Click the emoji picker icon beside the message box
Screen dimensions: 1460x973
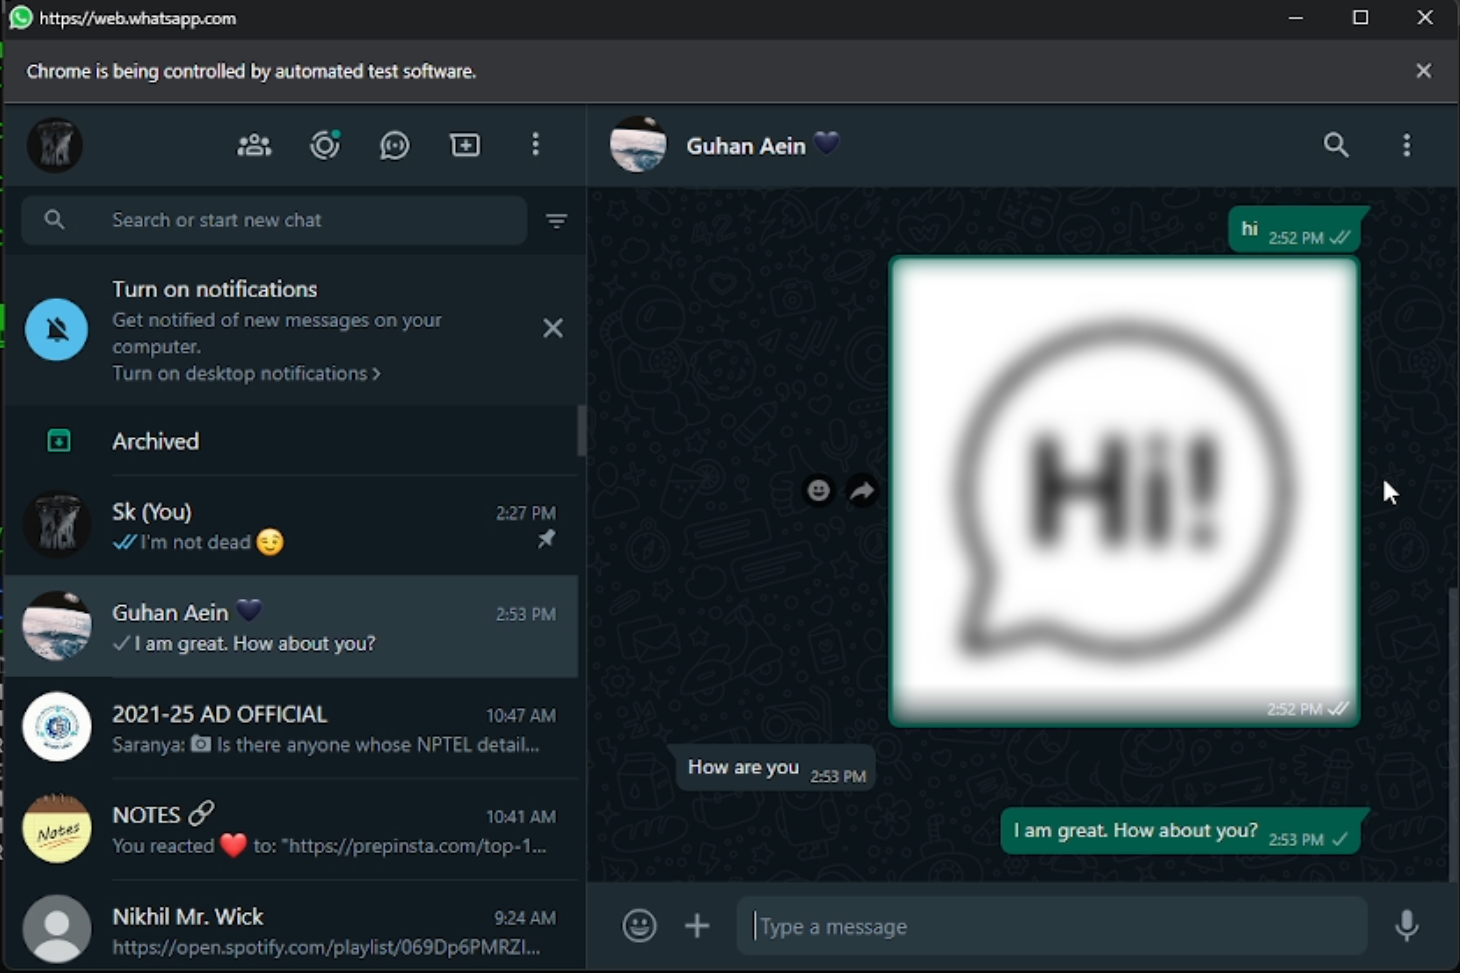639,926
